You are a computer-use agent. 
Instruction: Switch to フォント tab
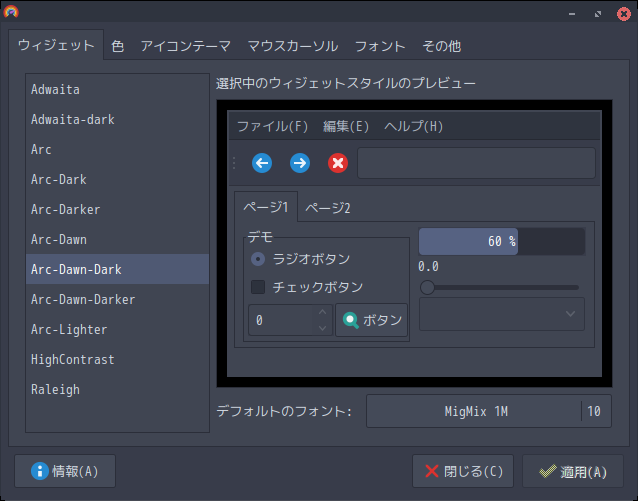pyautogui.click(x=380, y=46)
